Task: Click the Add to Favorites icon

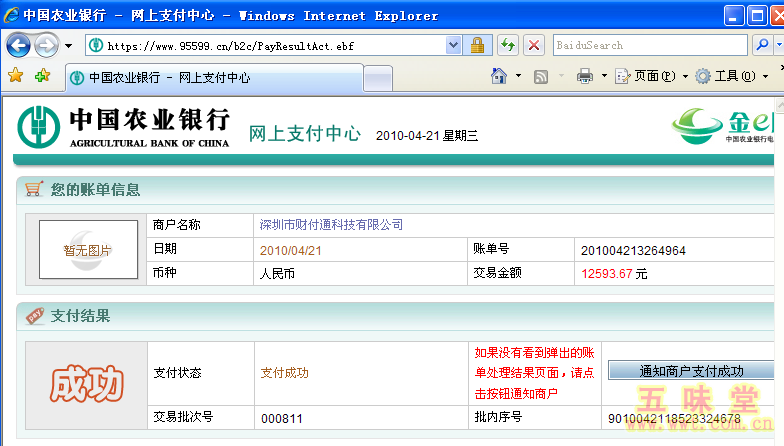Action: [42, 76]
